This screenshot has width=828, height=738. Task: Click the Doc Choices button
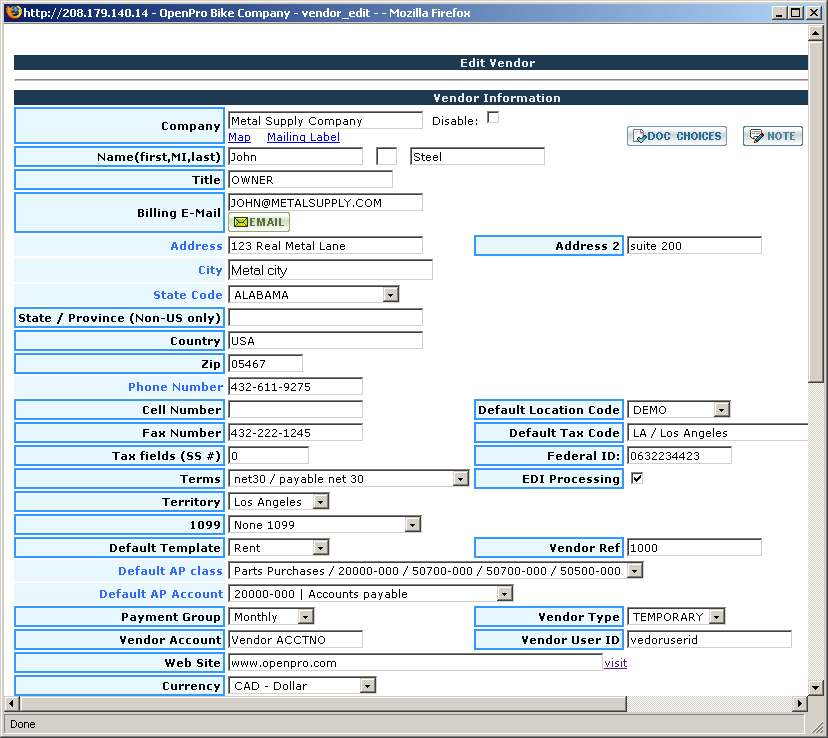pyautogui.click(x=676, y=136)
